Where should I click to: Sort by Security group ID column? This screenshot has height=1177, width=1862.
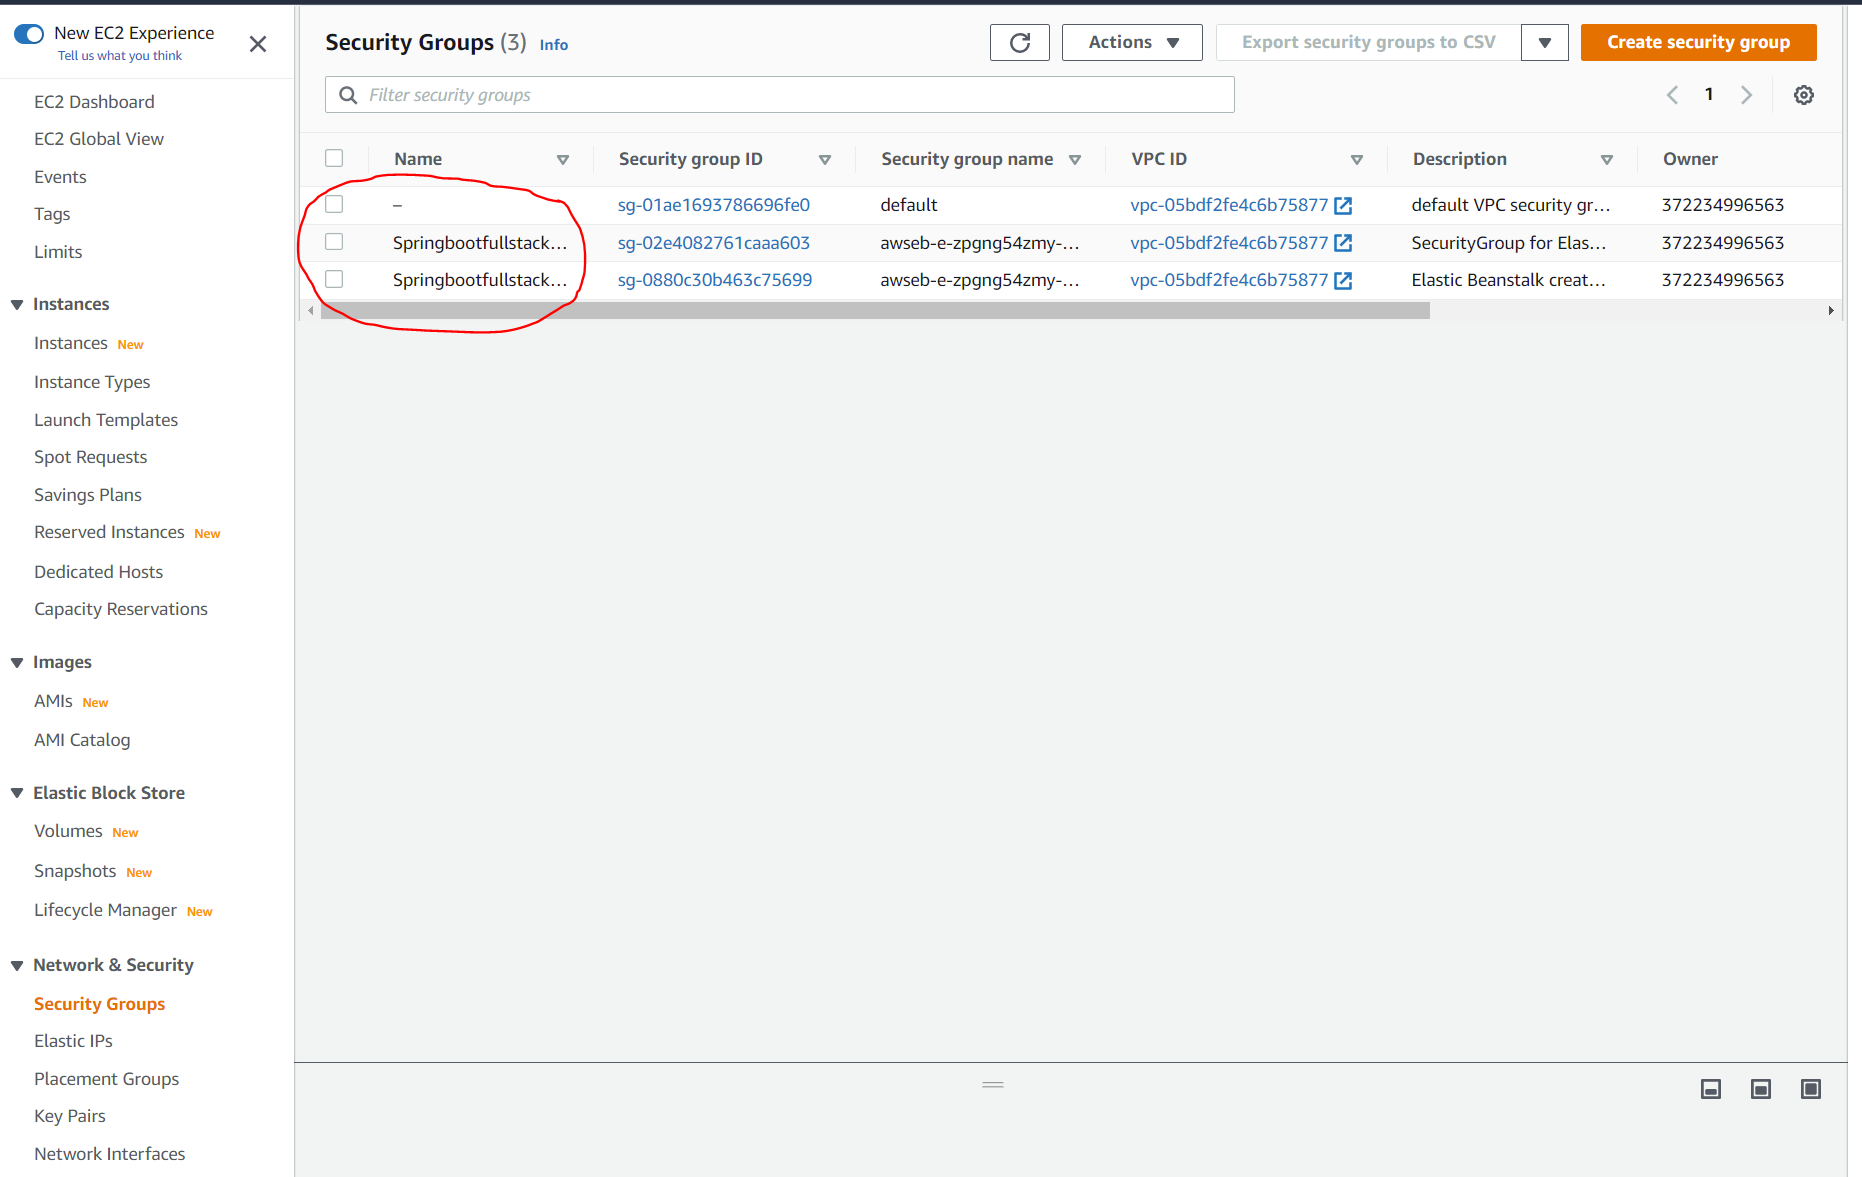pos(825,160)
